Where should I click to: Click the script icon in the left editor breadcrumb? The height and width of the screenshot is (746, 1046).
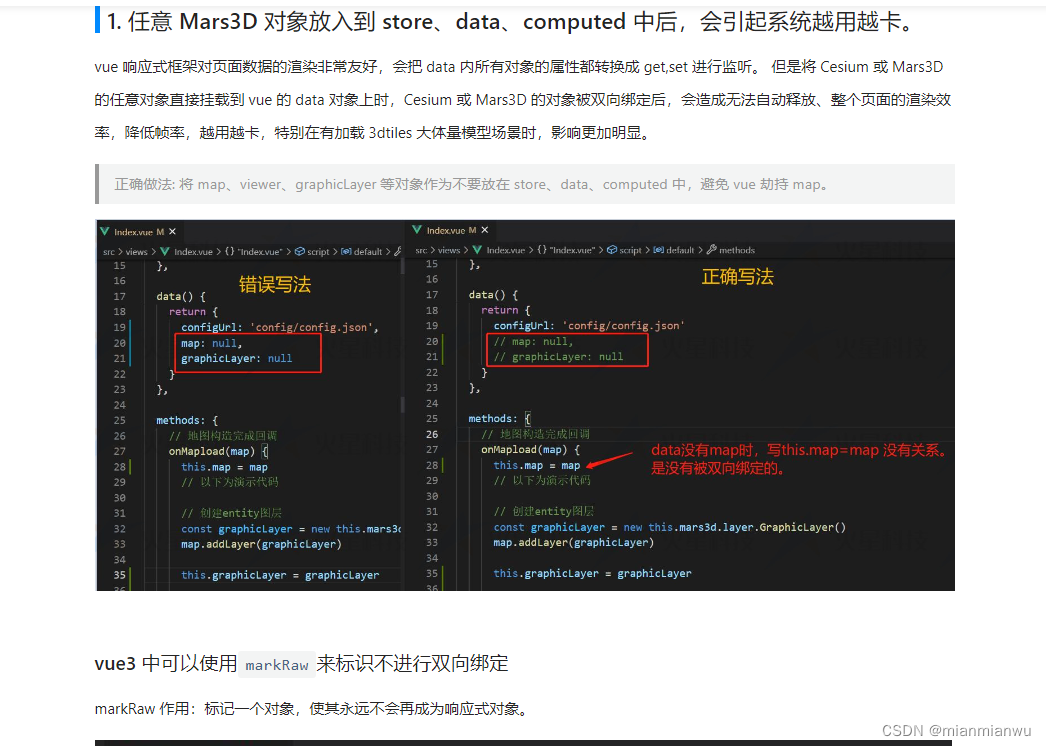point(300,249)
